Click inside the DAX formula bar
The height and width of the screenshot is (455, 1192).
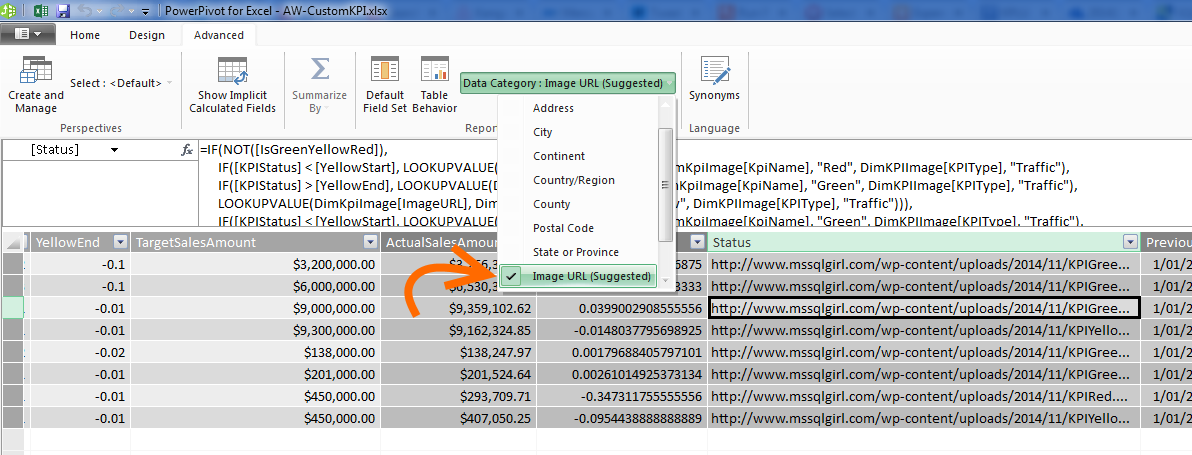tap(693, 185)
